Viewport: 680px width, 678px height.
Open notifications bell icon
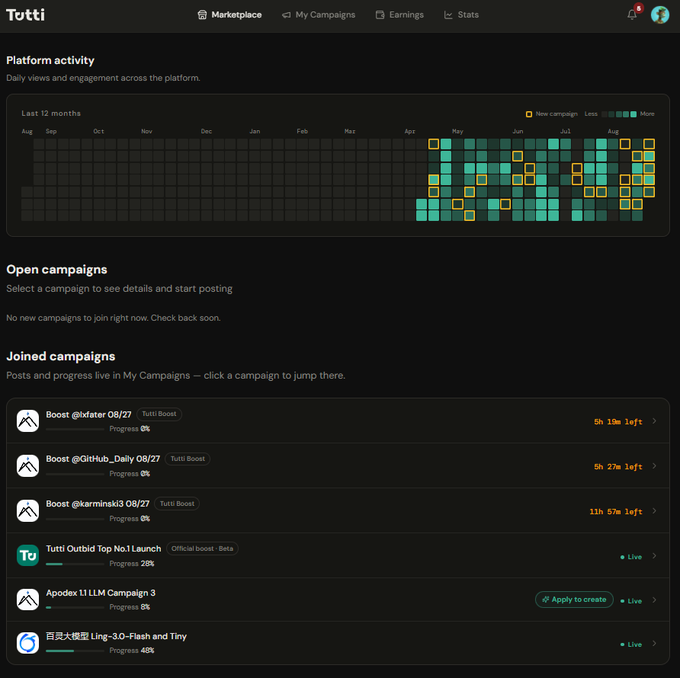[632, 15]
